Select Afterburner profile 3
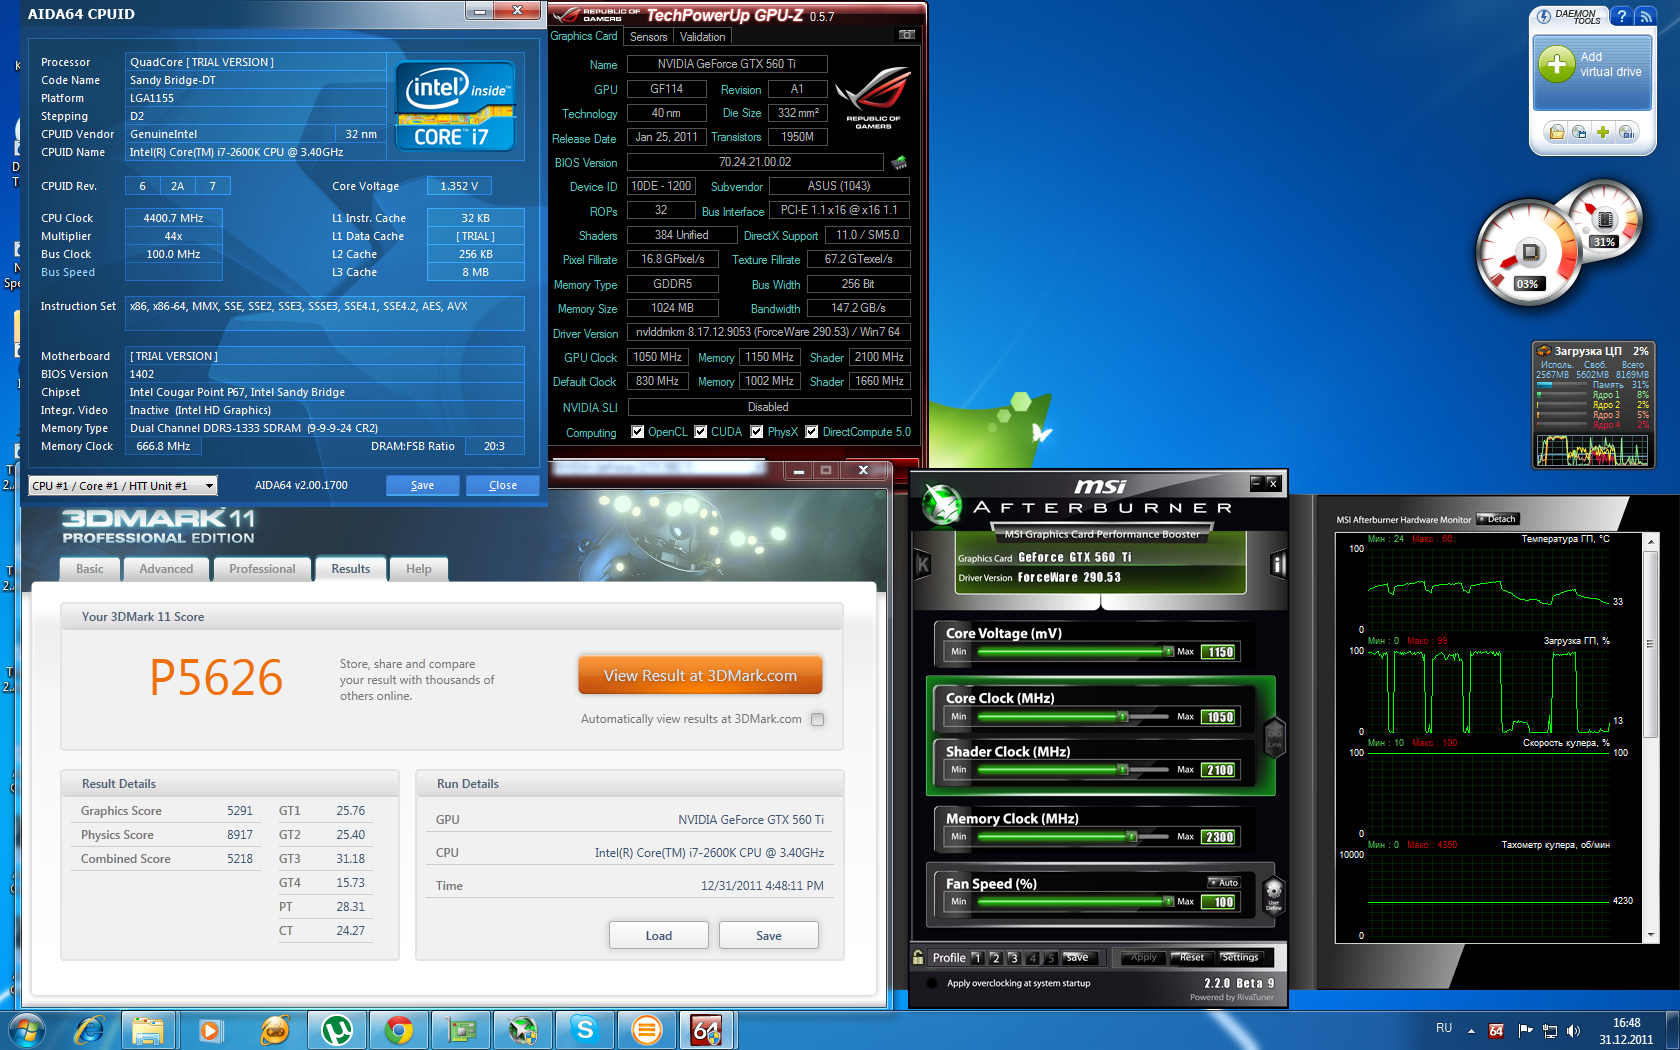 (1014, 958)
